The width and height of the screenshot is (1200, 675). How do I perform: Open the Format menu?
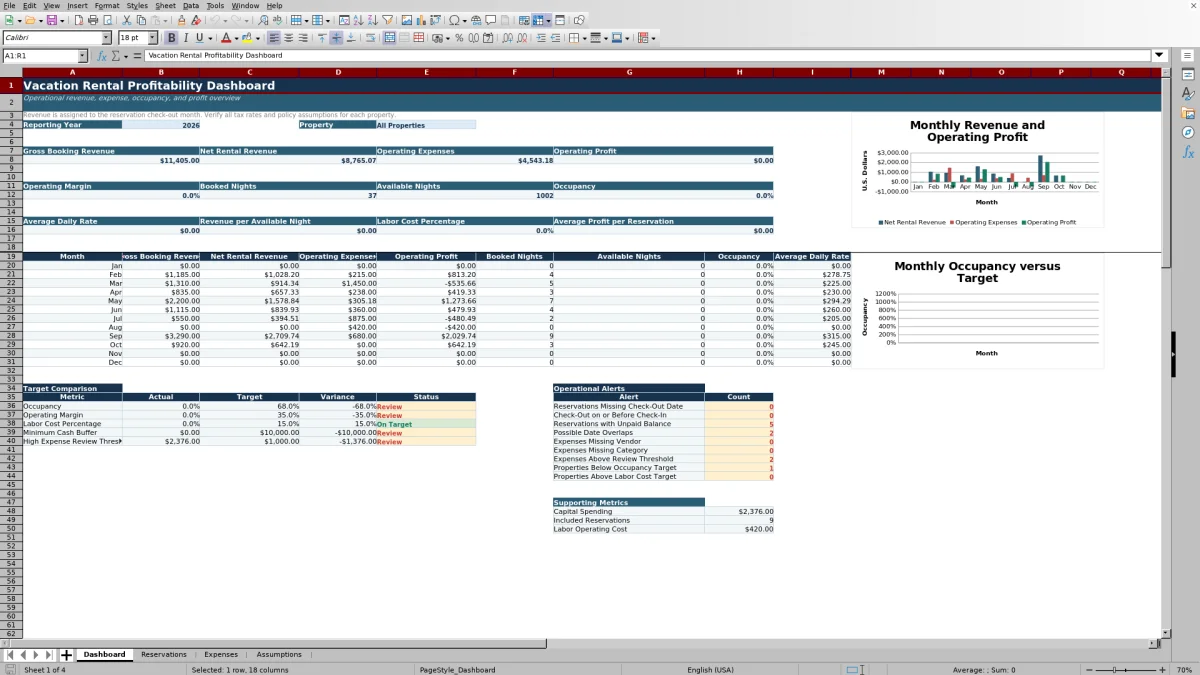pyautogui.click(x=107, y=5)
